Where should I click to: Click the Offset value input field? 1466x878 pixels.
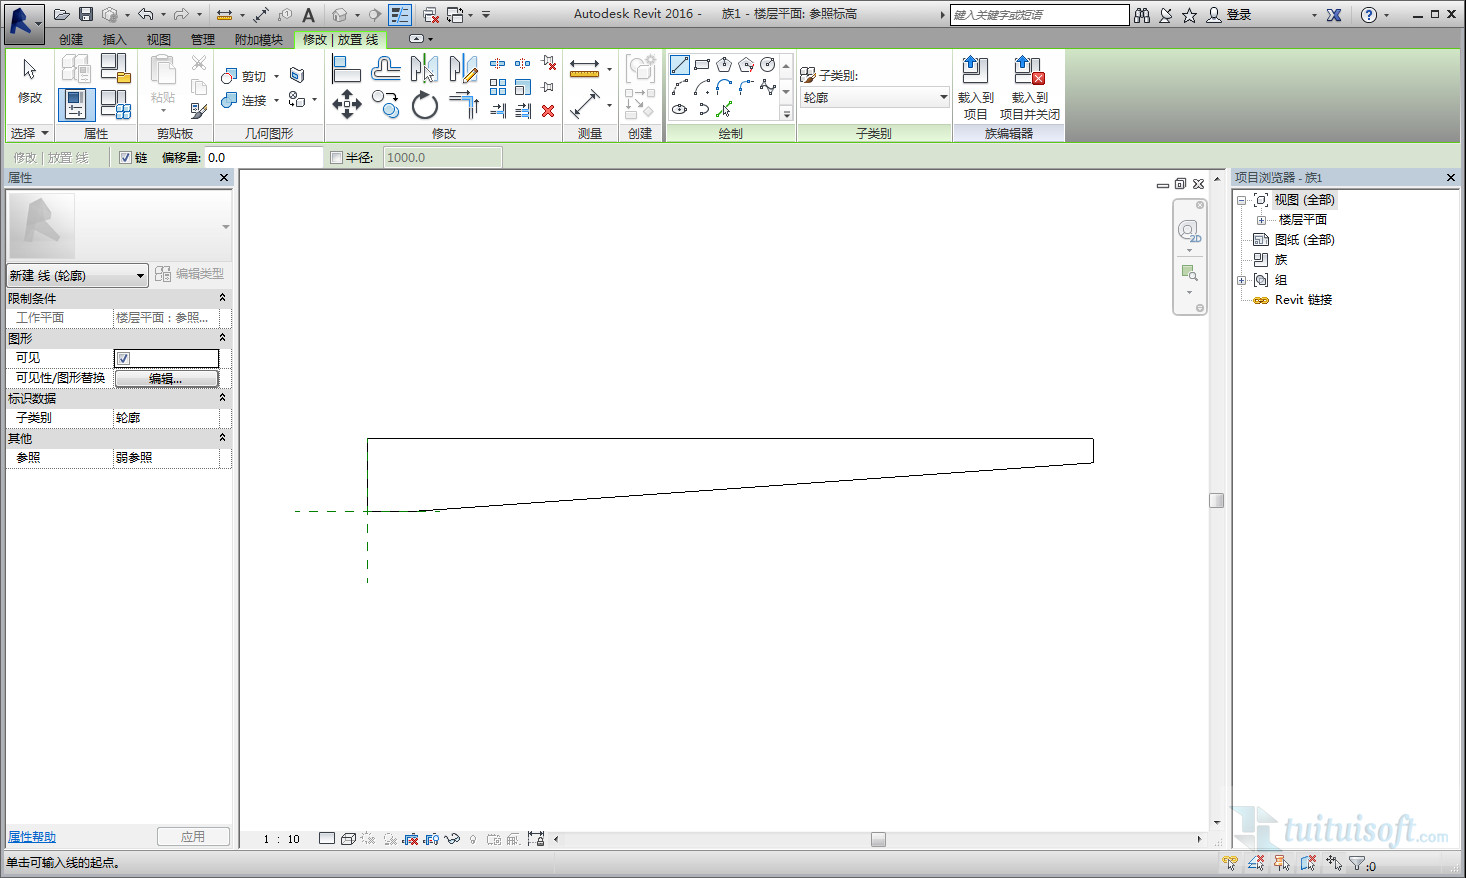(x=262, y=158)
